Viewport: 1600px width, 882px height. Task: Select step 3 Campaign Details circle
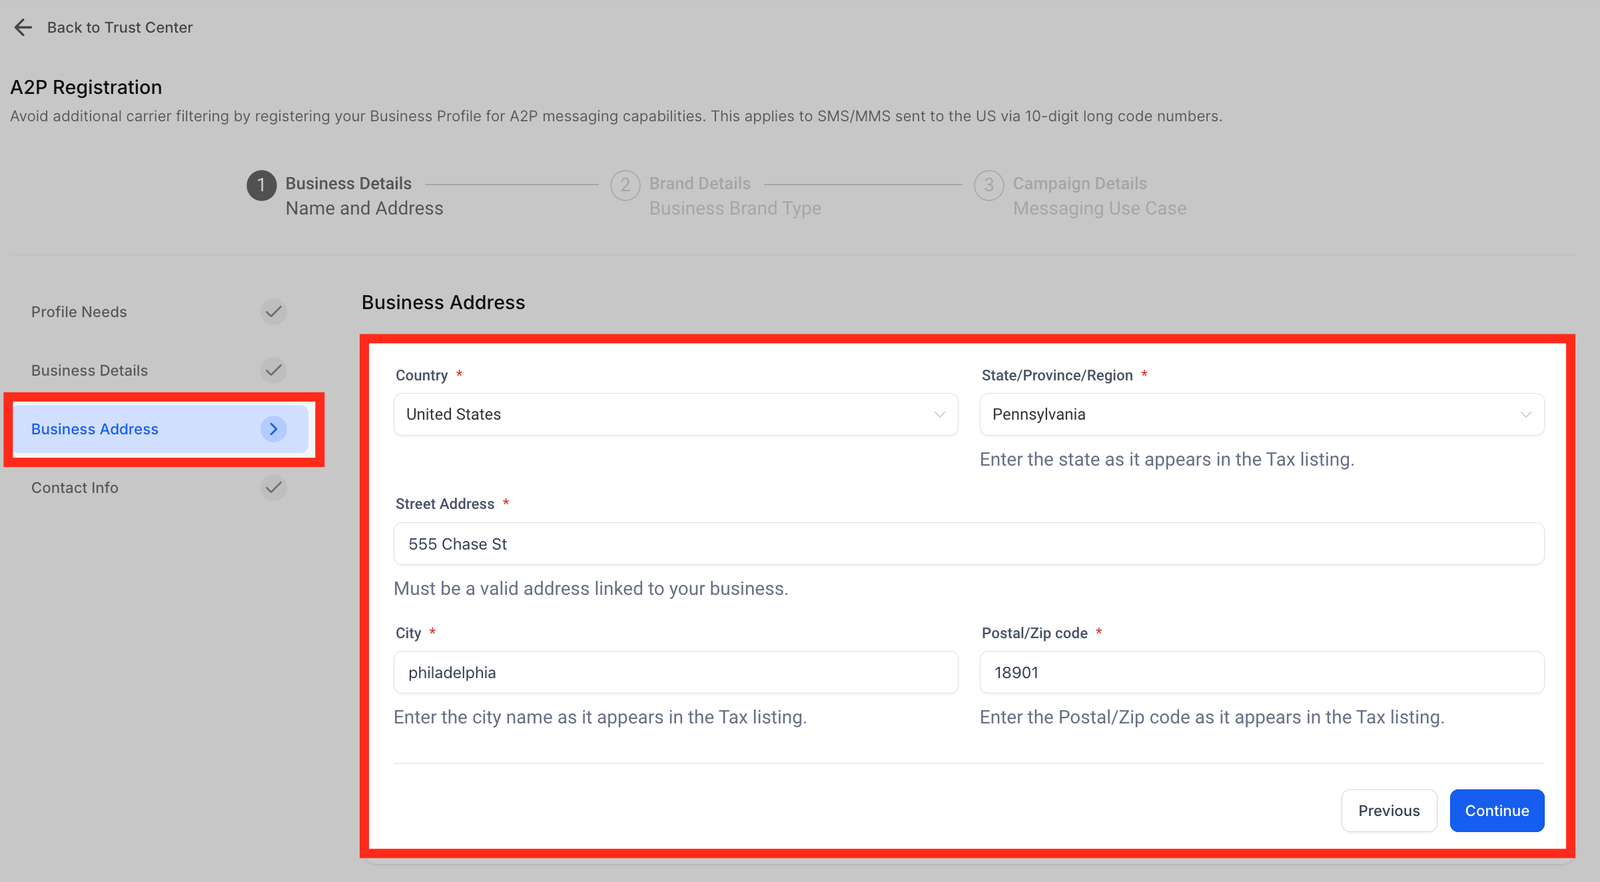pyautogui.click(x=988, y=185)
